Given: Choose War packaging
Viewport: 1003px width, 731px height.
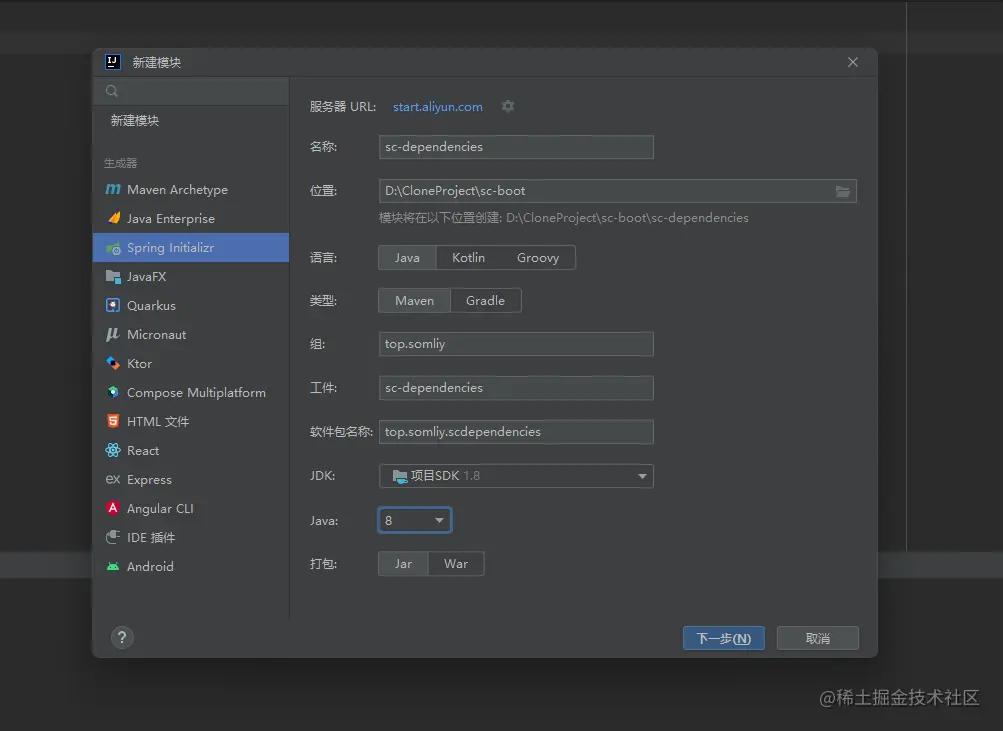Looking at the screenshot, I should click(456, 564).
